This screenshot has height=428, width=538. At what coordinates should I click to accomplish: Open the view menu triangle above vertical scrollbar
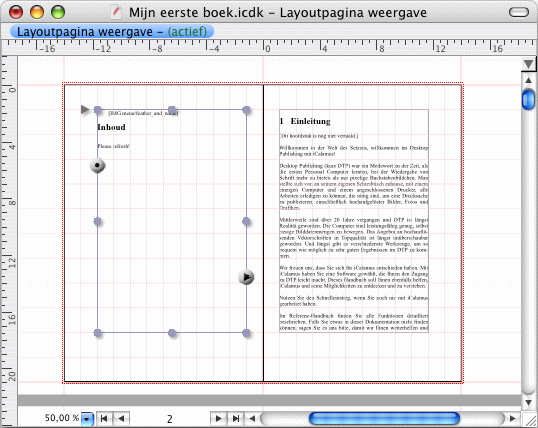(x=528, y=64)
